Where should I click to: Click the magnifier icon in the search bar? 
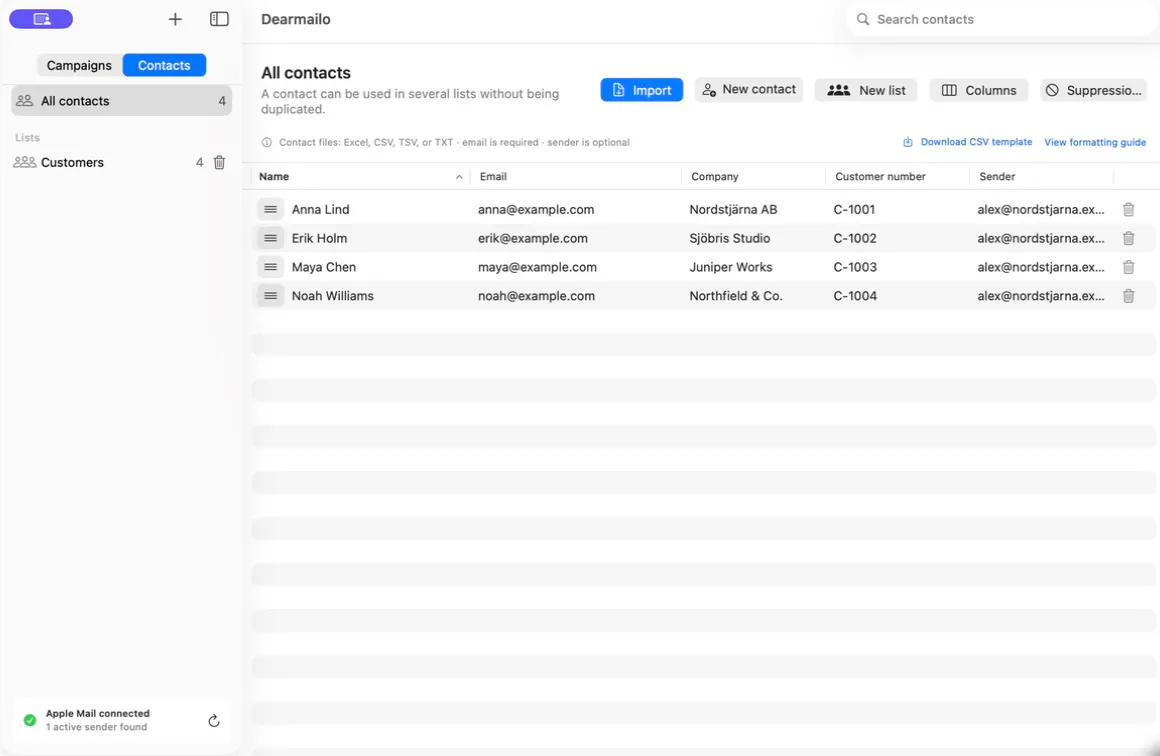[863, 19]
